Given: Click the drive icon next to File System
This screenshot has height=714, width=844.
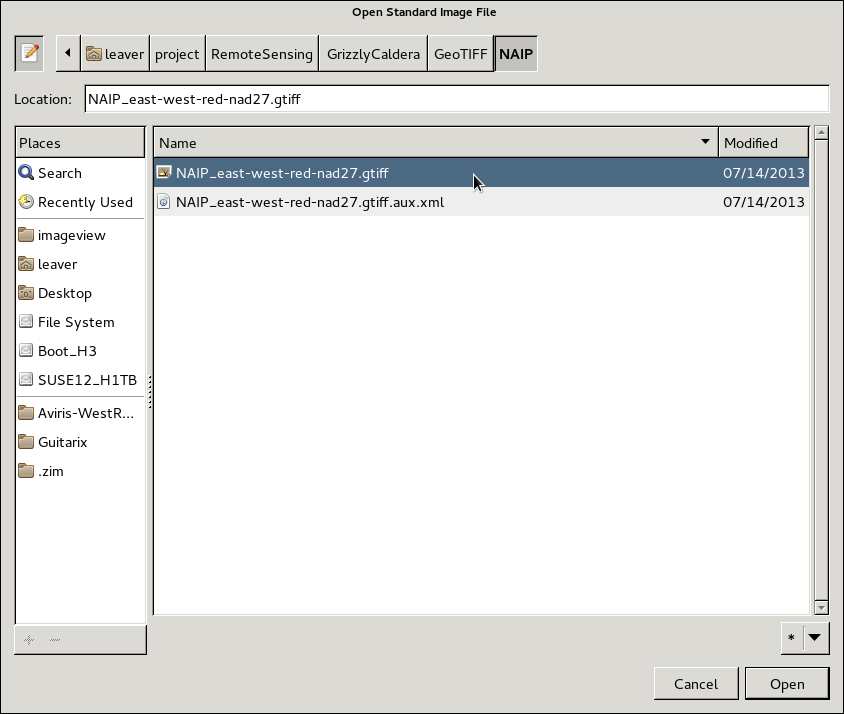Looking at the screenshot, I should coord(26,321).
